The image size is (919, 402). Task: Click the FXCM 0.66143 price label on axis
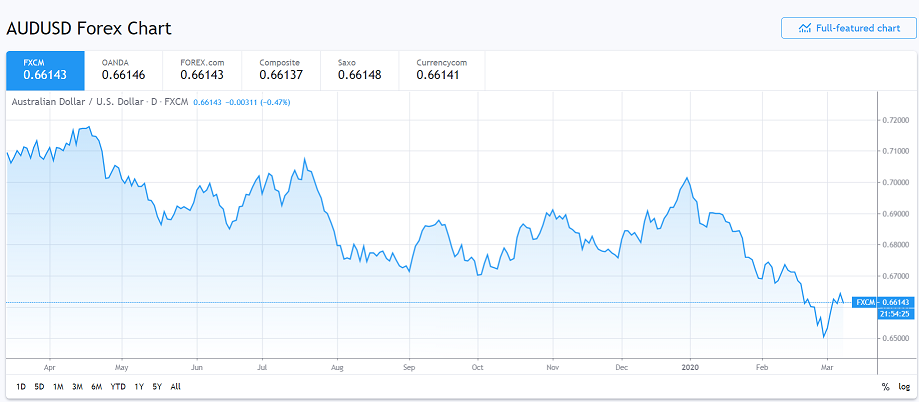[883, 302]
